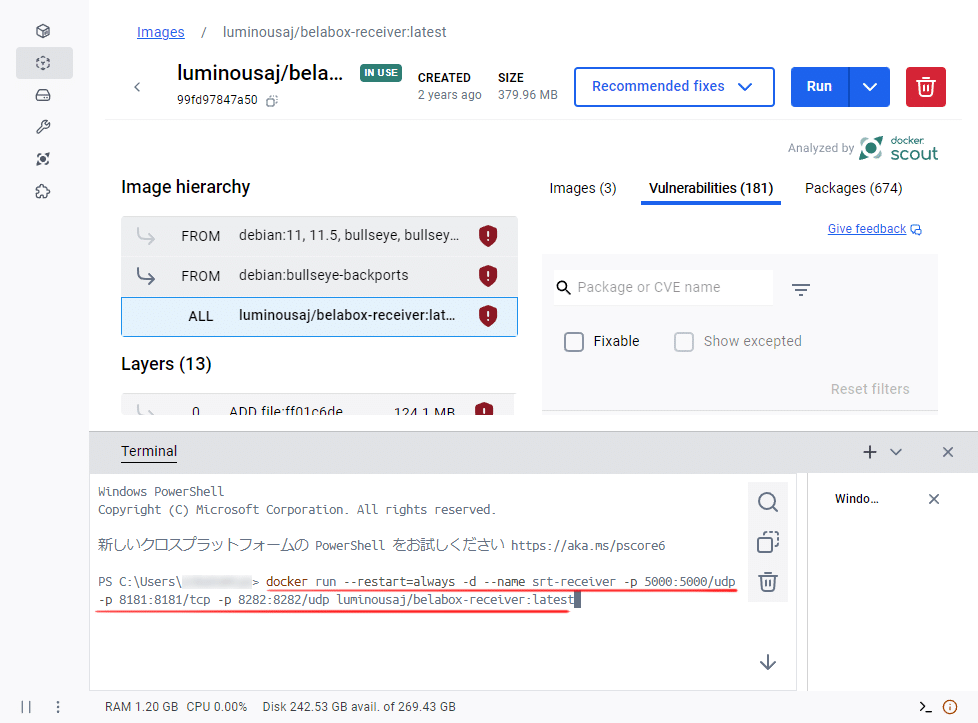Click the luminousaj/bela... image title

(x=259, y=73)
